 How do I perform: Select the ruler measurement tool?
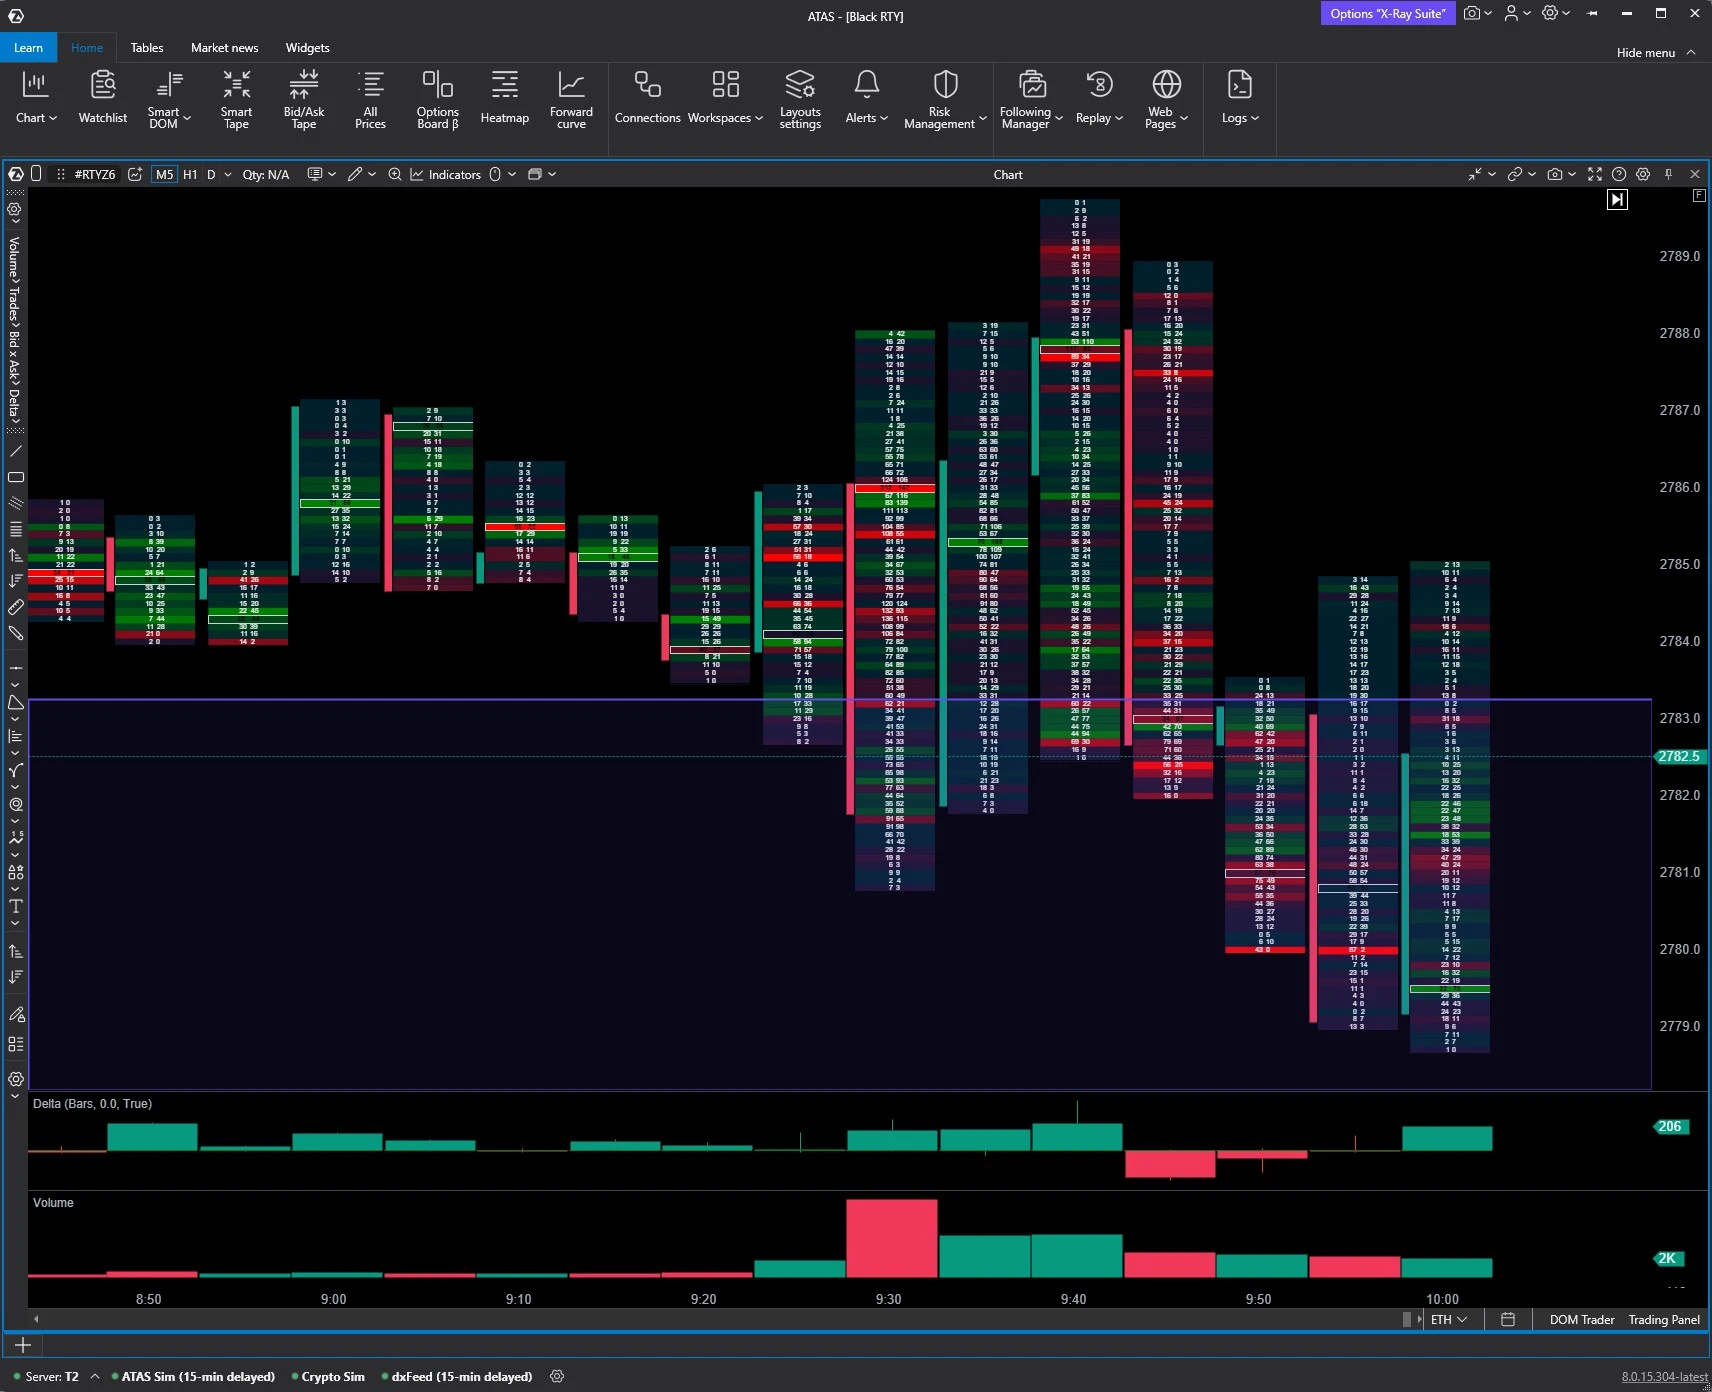click(x=16, y=607)
